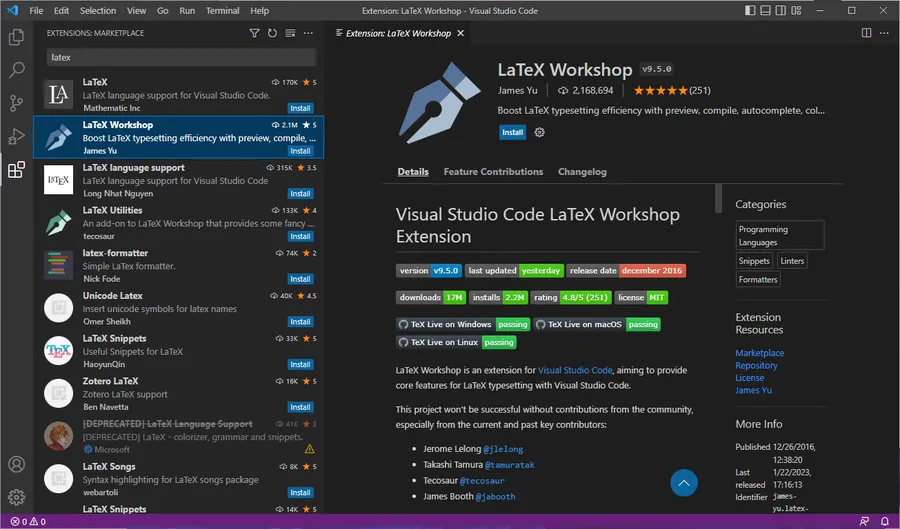Open James Yu link under Extension Resources
This screenshot has width=900, height=529.
point(753,390)
